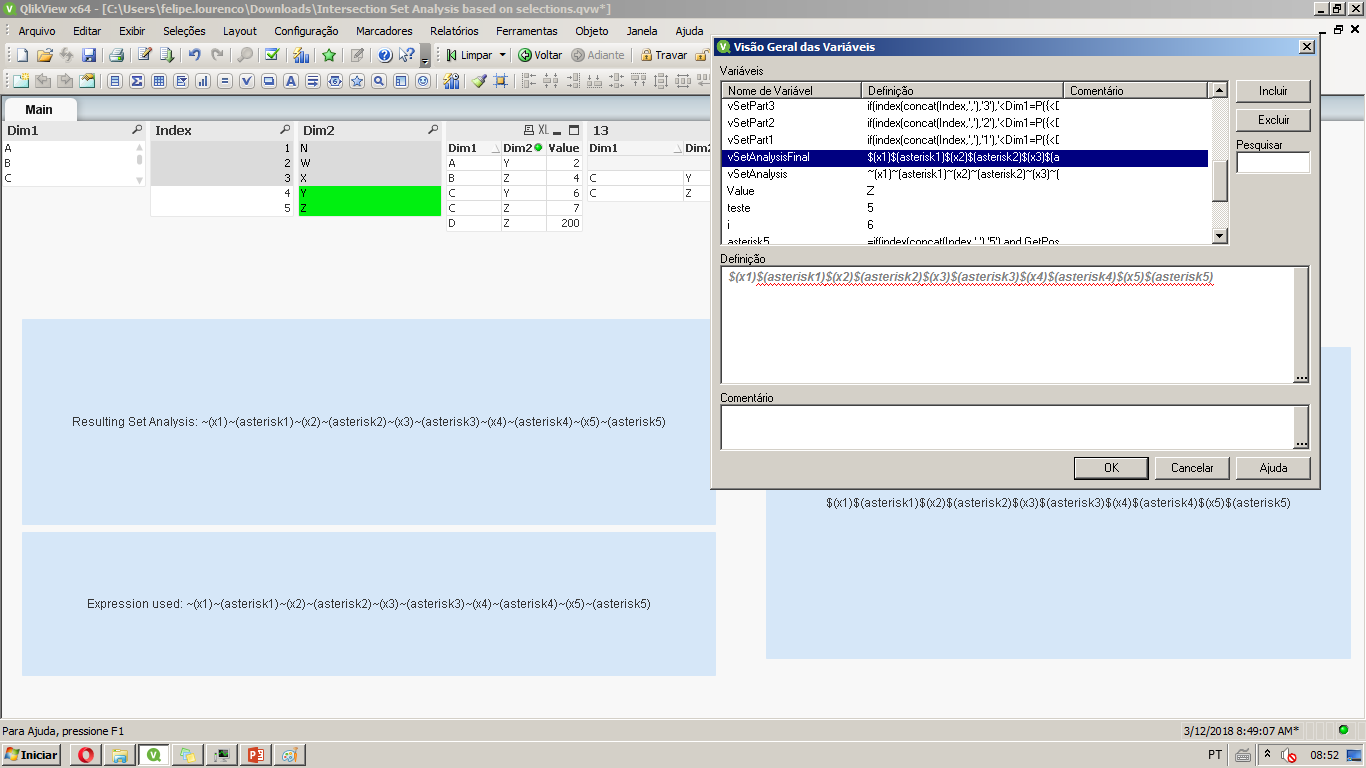Open the Definição expression editor ellipsis button
The image size is (1366, 768).
coord(1301,377)
